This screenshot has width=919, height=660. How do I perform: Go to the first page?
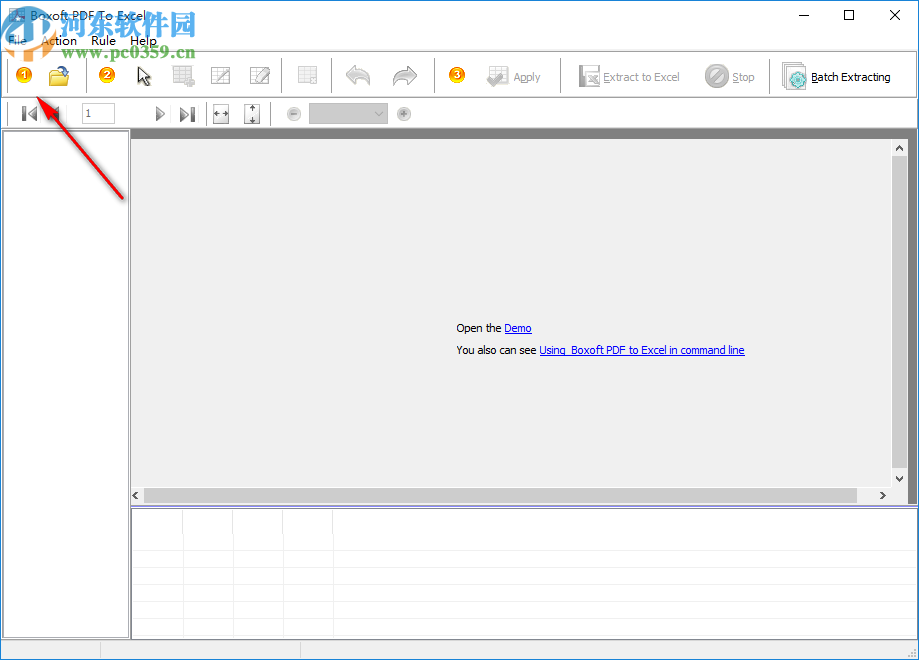click(x=28, y=113)
